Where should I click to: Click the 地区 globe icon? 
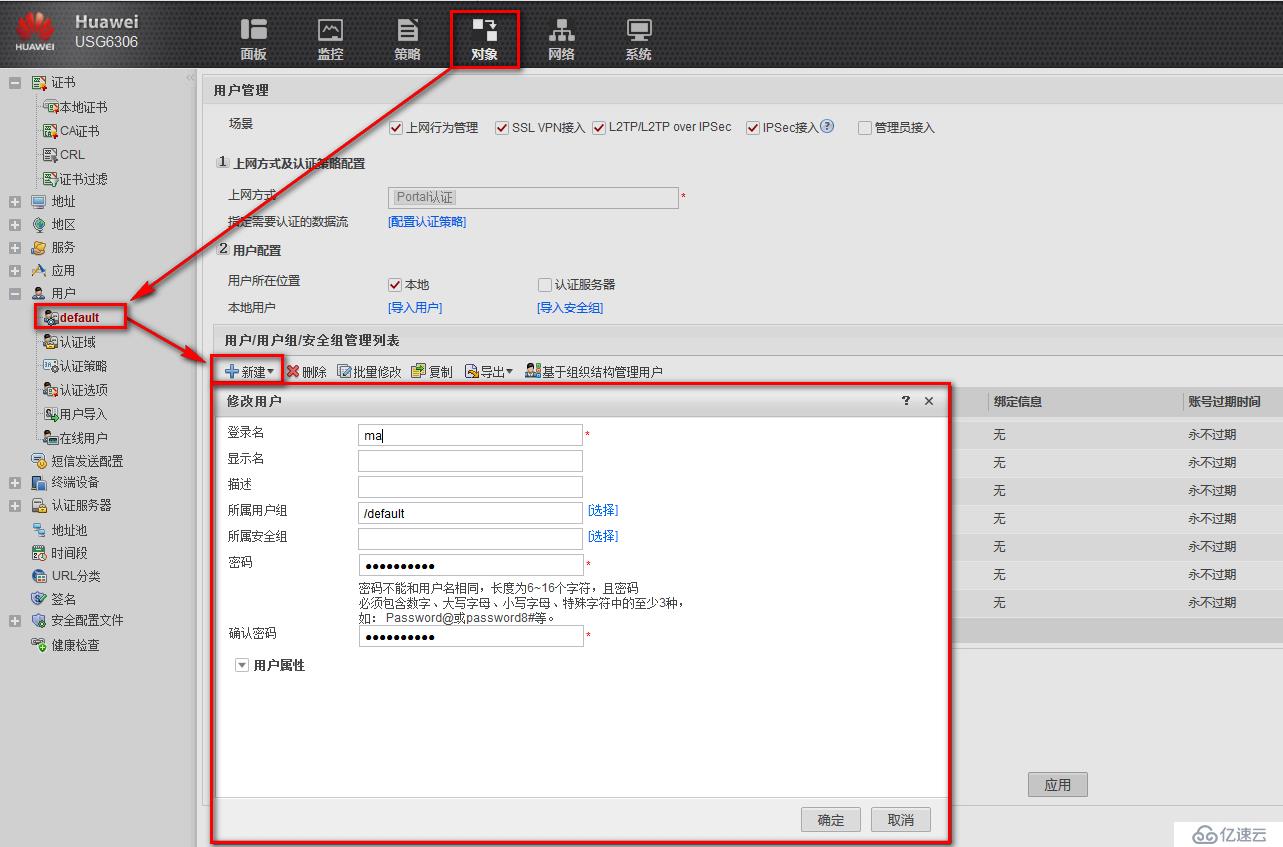click(x=39, y=225)
